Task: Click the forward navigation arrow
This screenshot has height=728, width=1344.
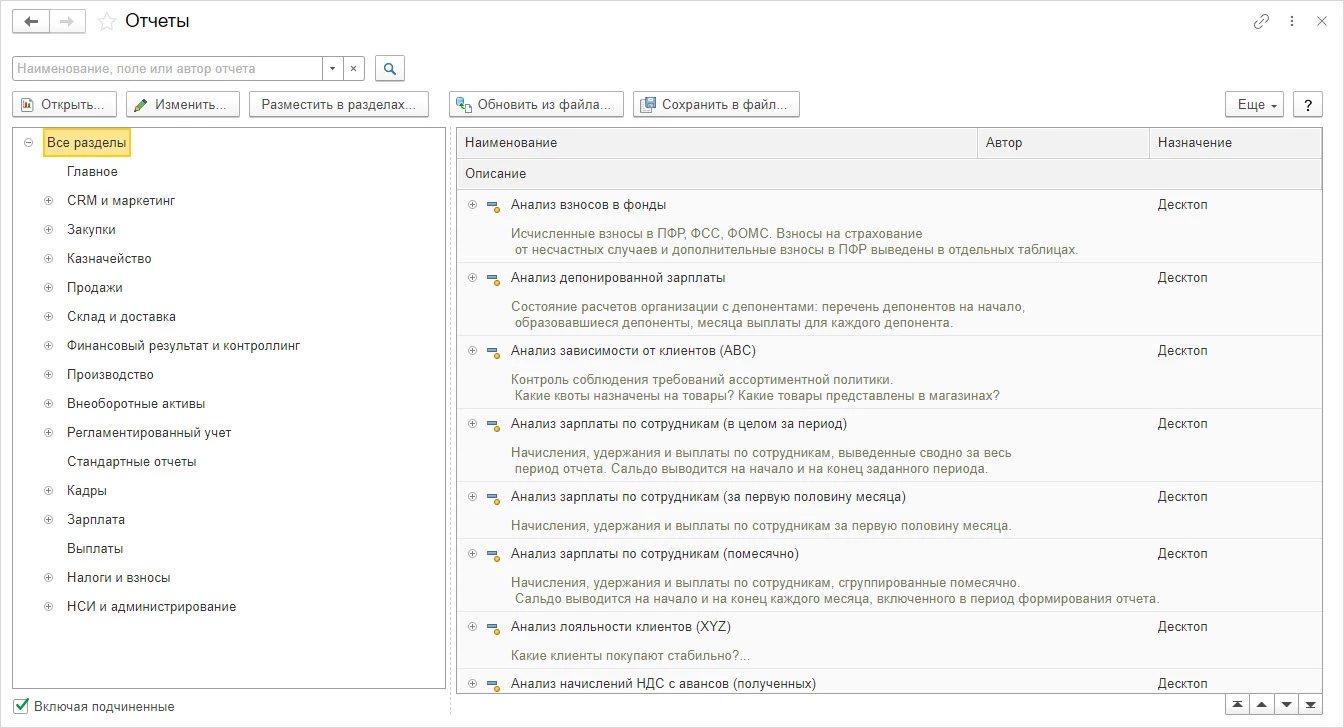Action: 68,21
